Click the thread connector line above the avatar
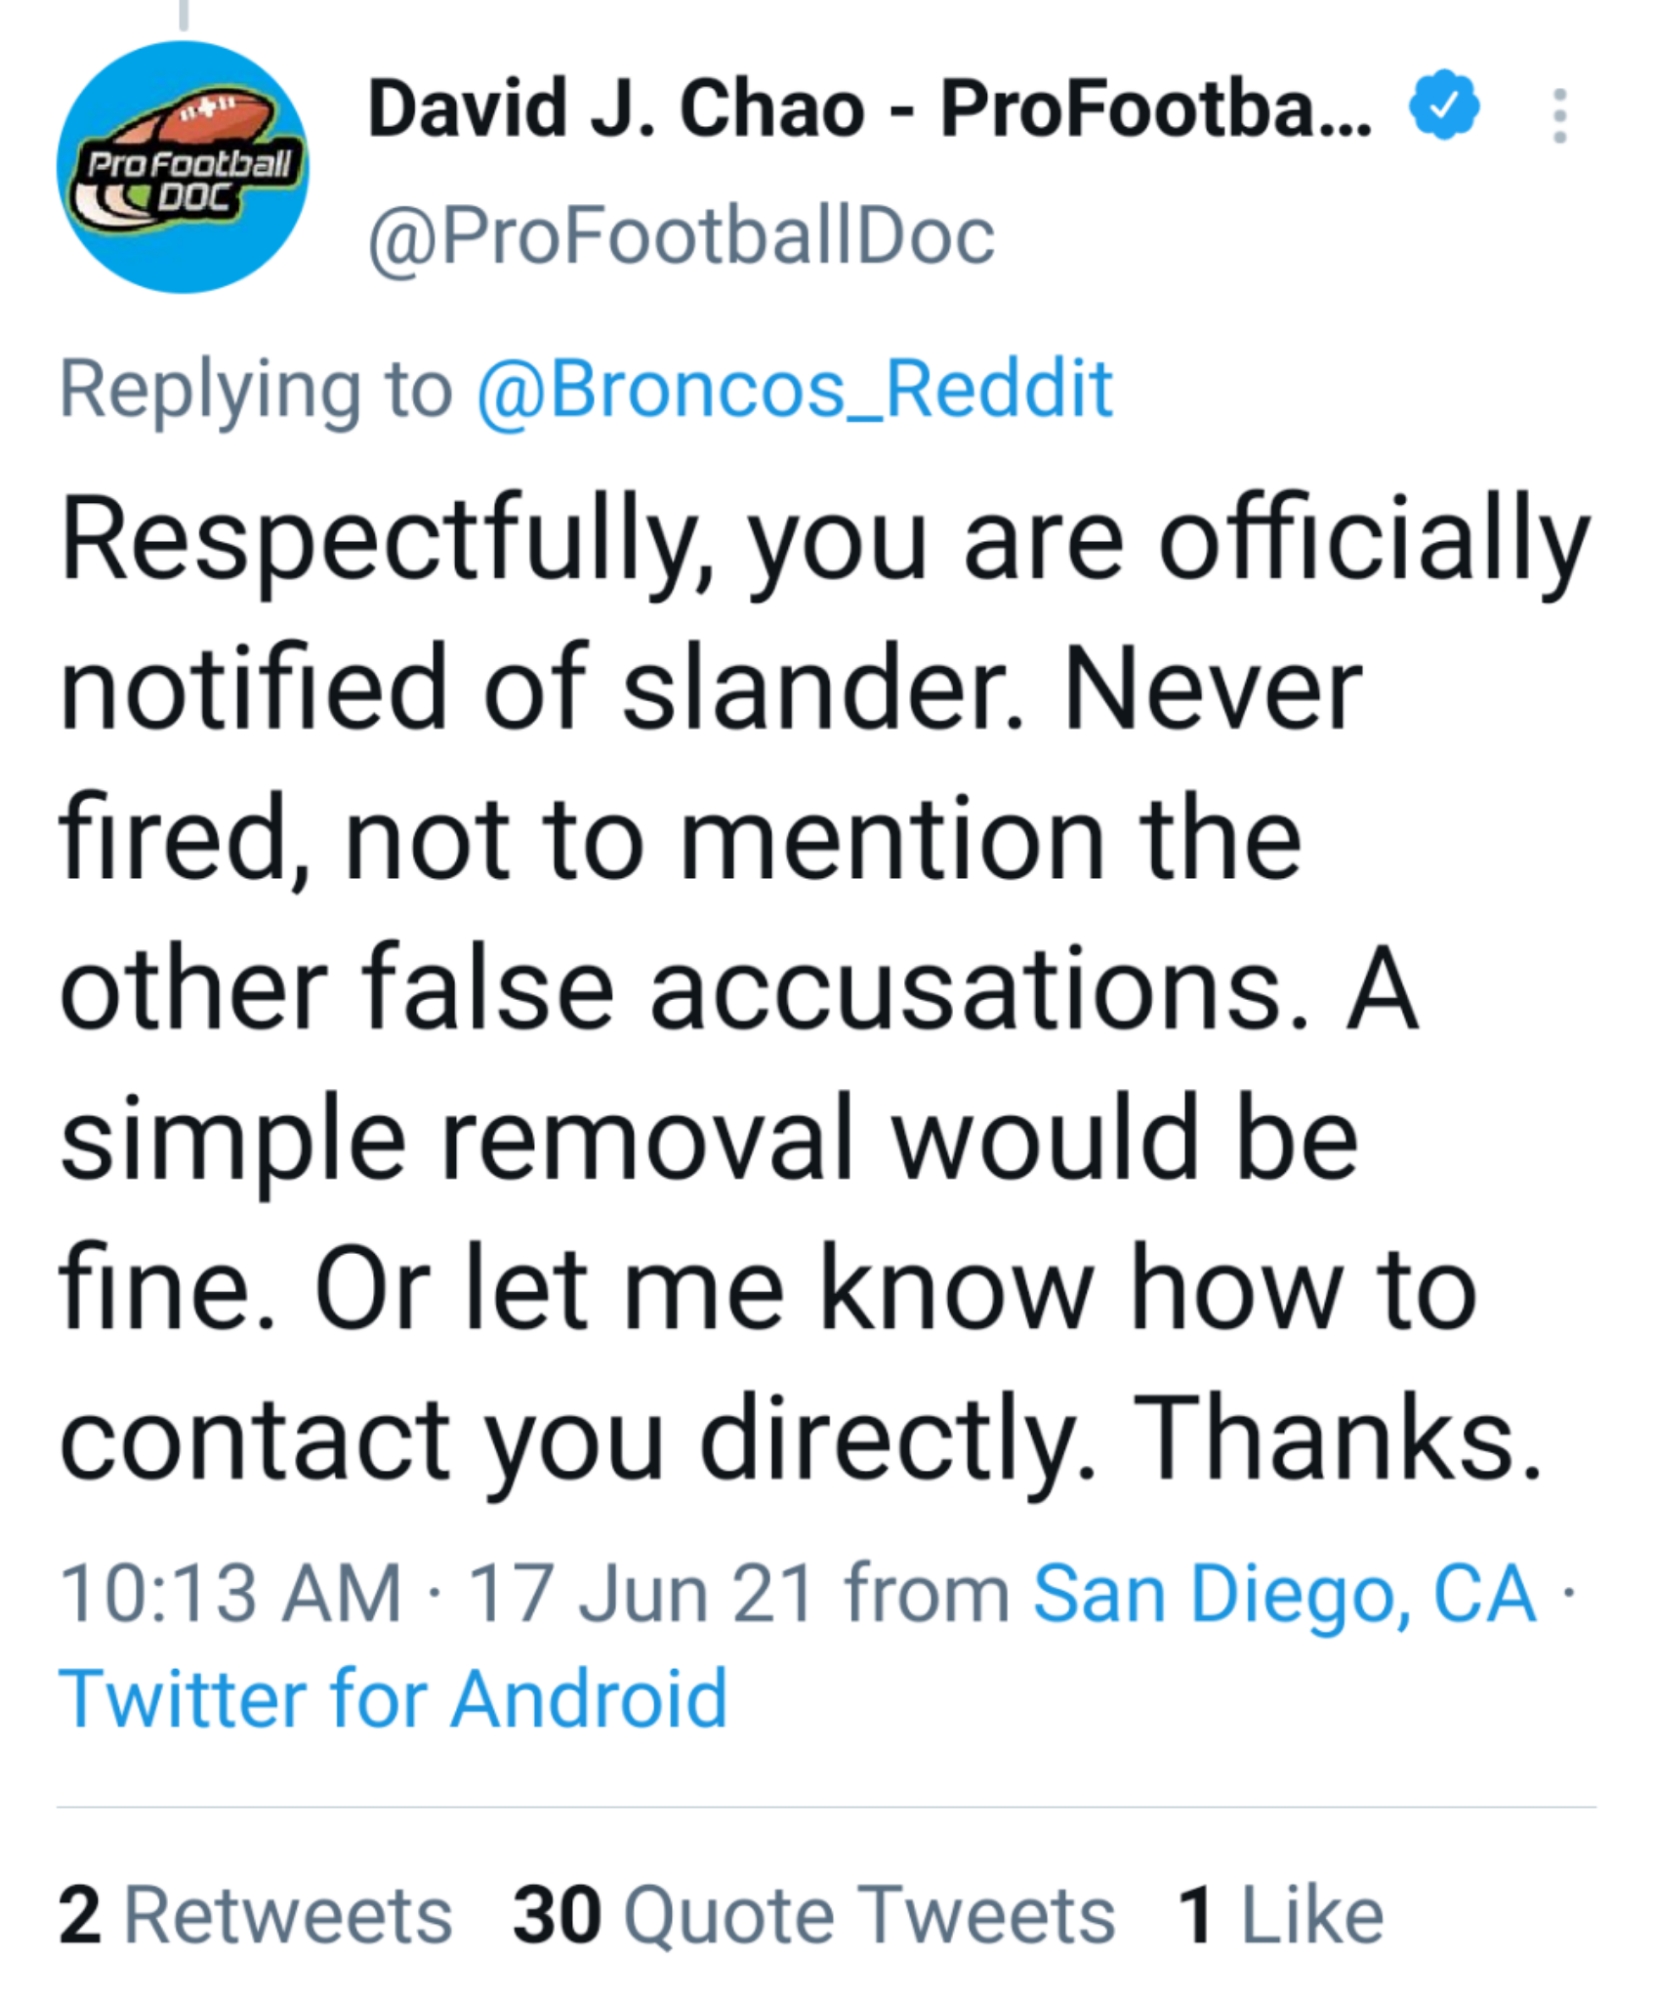 click(183, 14)
